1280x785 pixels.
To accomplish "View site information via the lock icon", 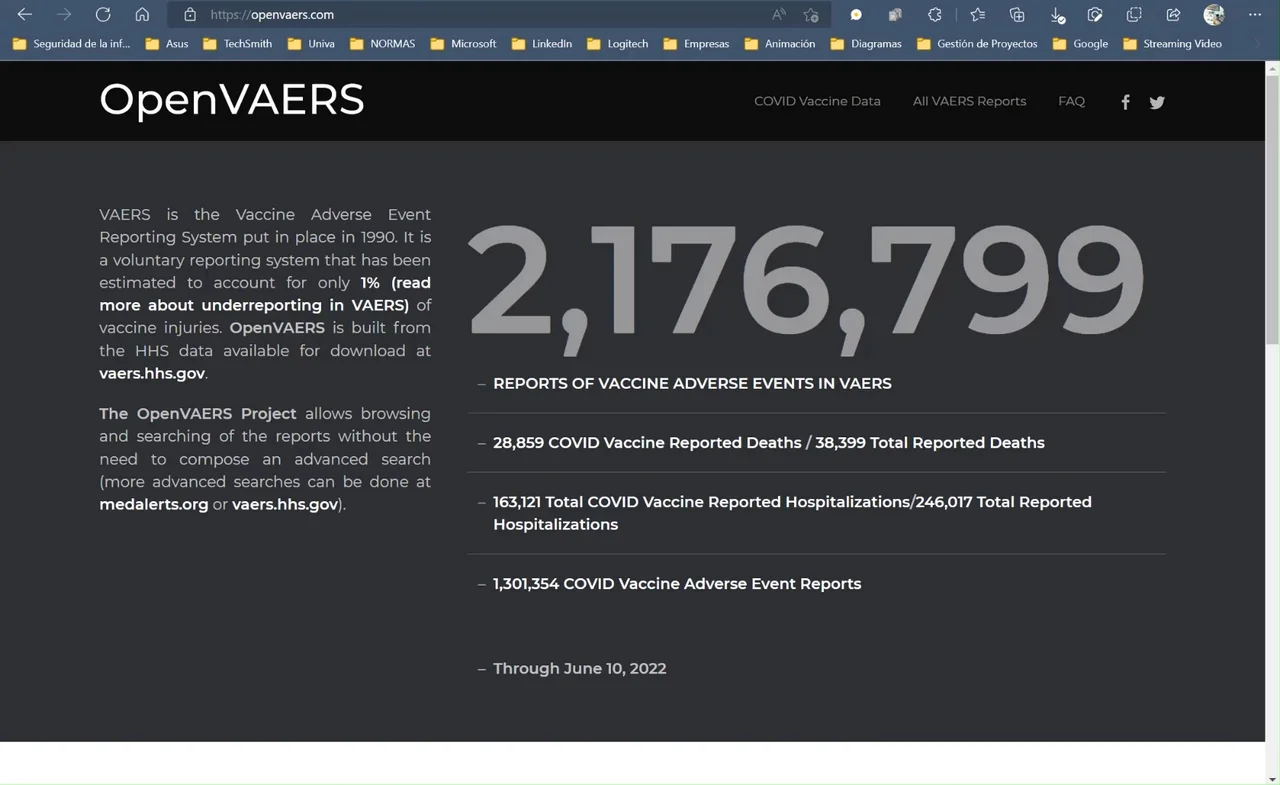I will coord(190,15).
